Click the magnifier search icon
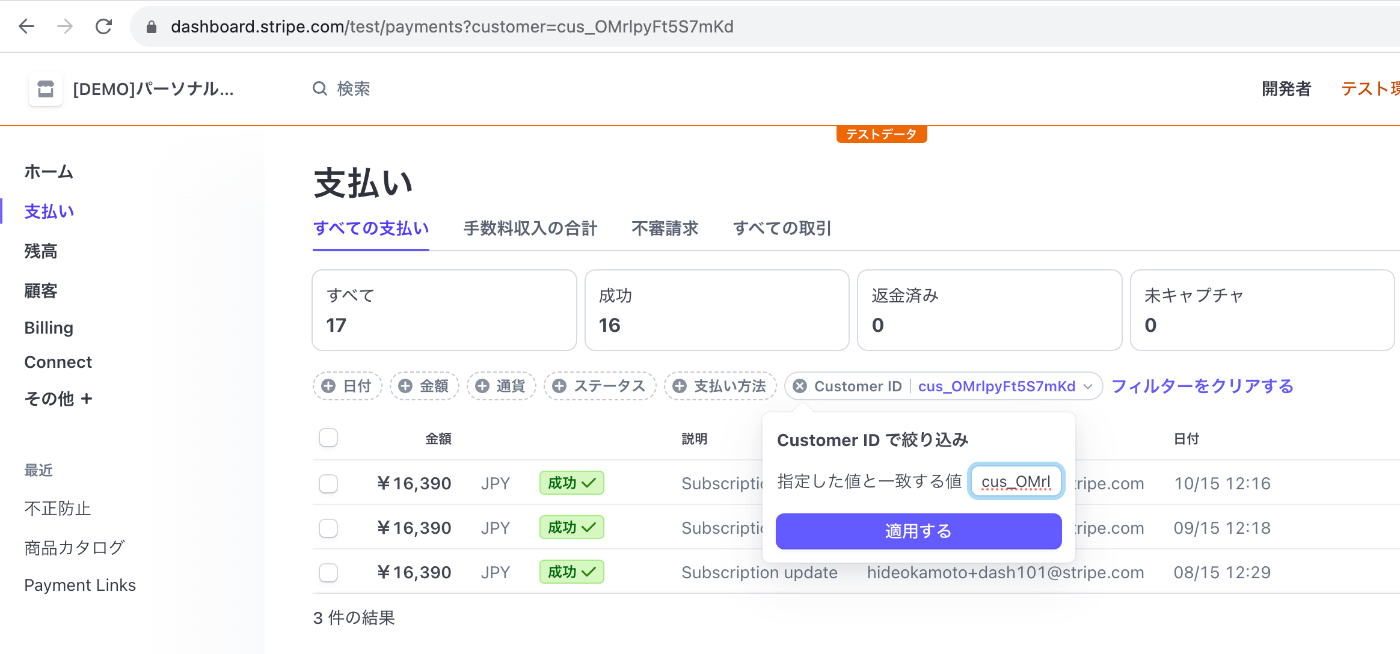1400x654 pixels. click(x=320, y=89)
